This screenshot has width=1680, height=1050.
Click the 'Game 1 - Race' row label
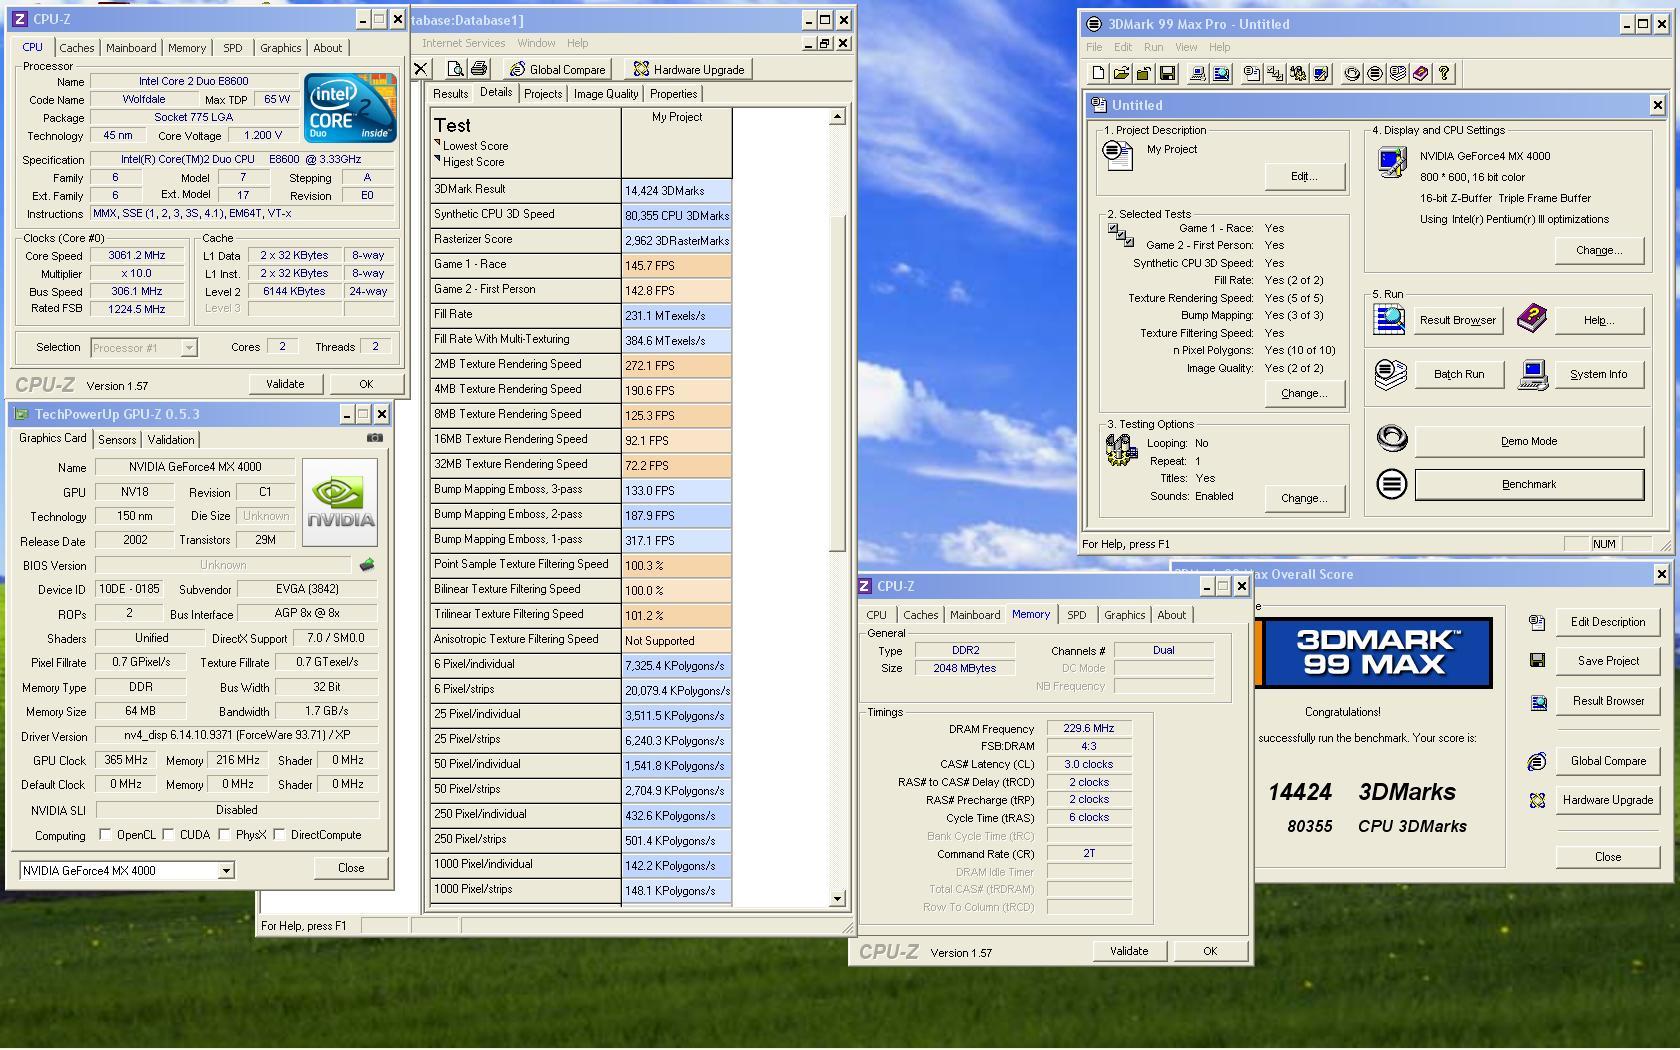point(526,265)
